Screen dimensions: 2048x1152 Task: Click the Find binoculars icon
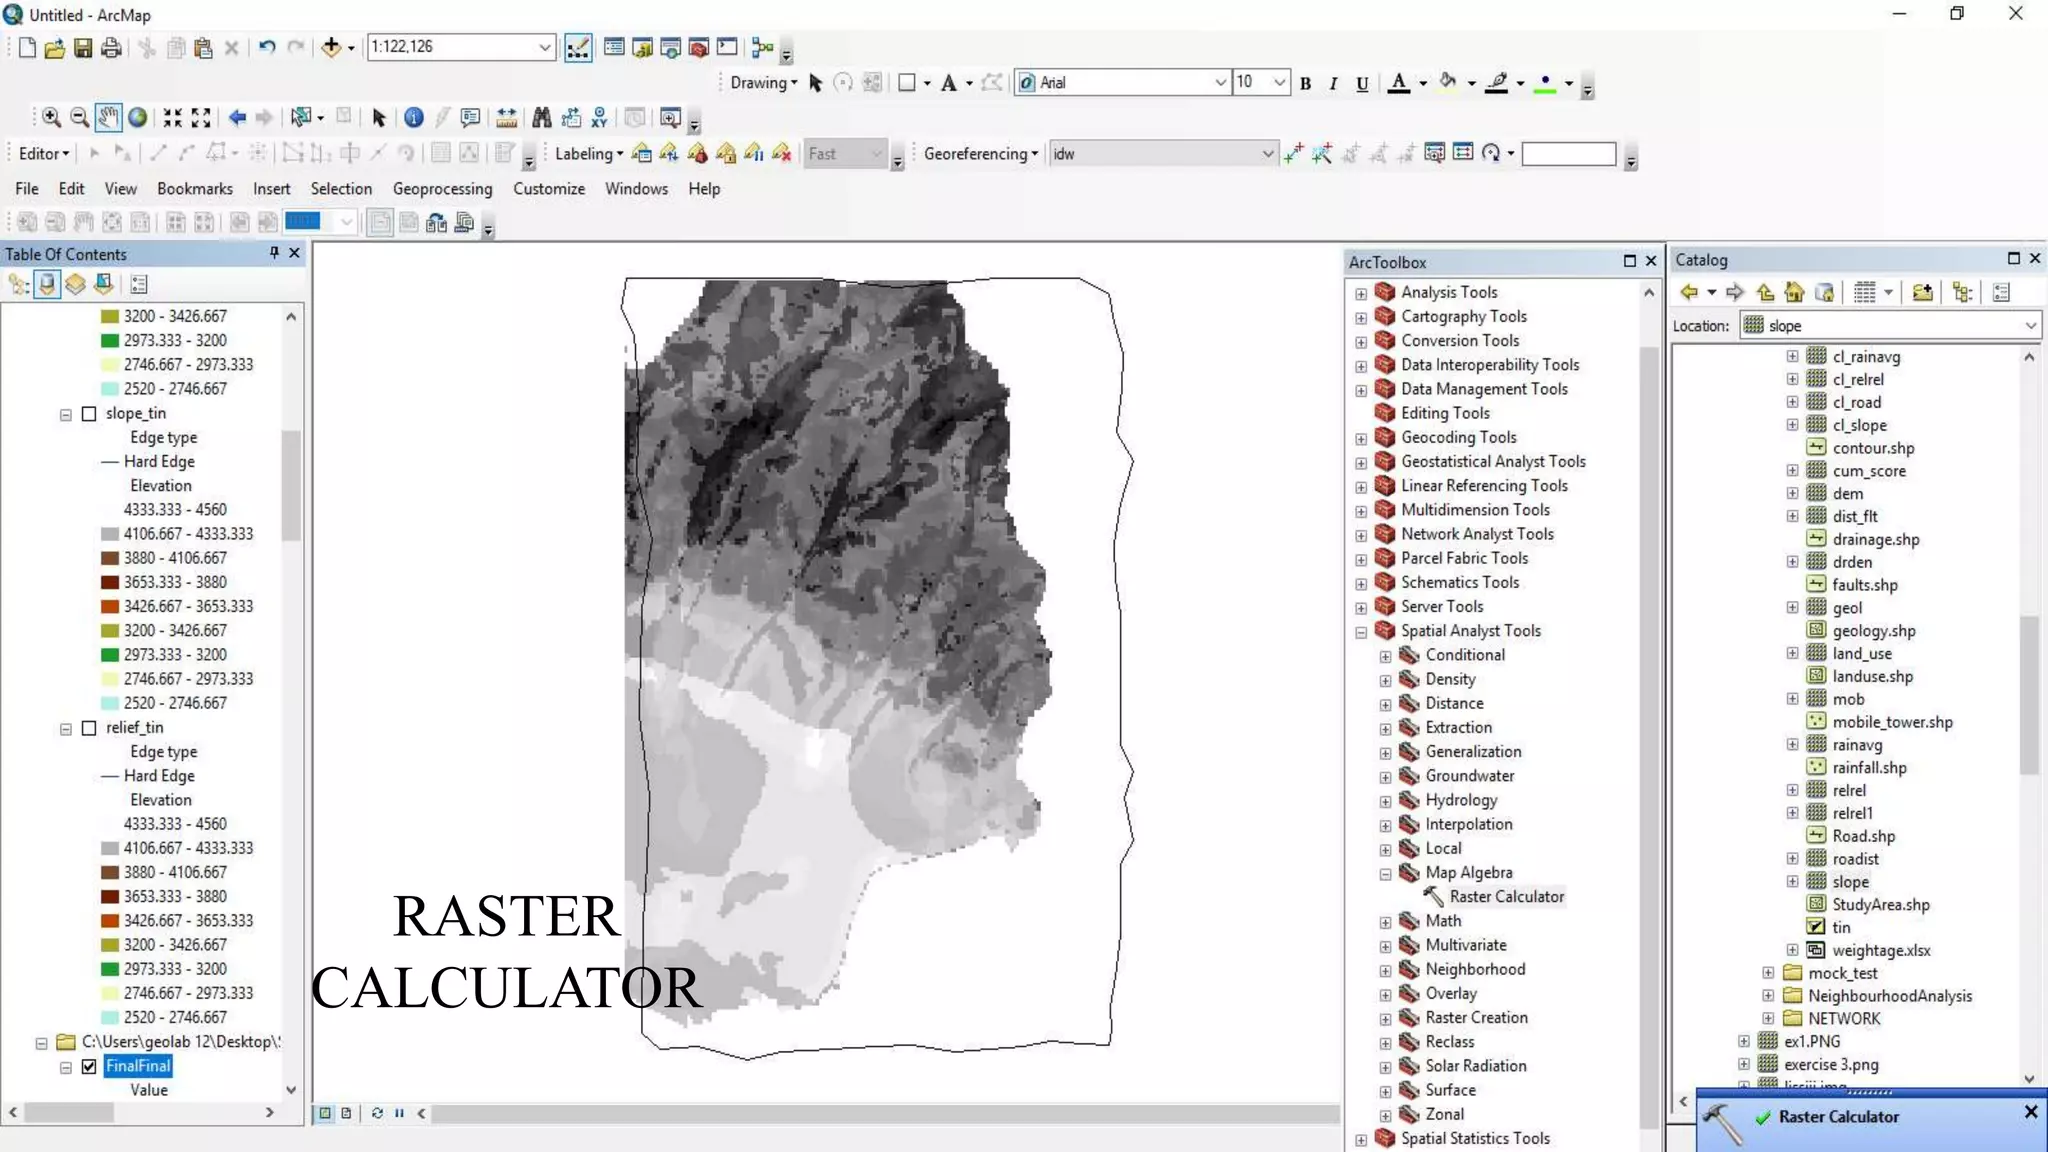point(541,118)
